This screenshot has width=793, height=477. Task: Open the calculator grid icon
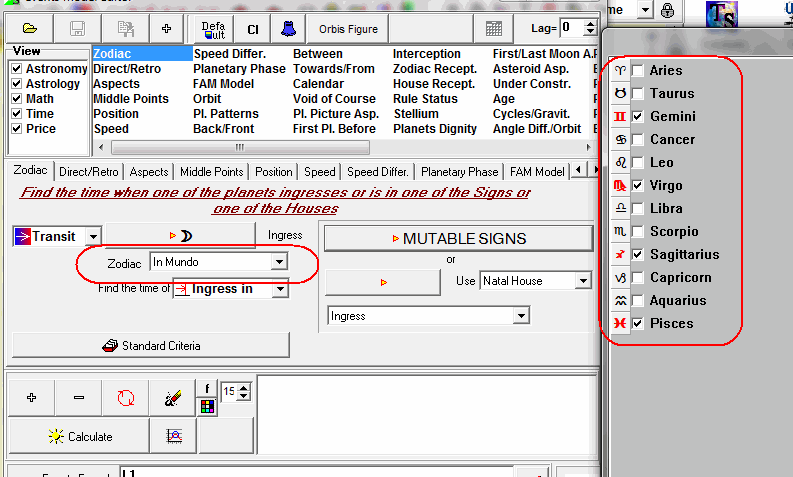coord(494,28)
